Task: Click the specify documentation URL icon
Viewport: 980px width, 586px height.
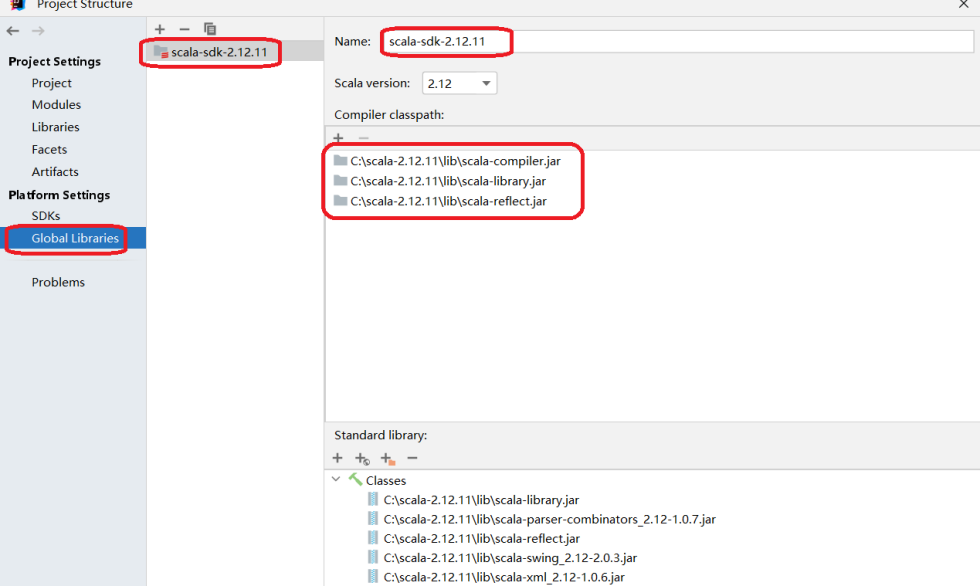Action: tap(362, 458)
